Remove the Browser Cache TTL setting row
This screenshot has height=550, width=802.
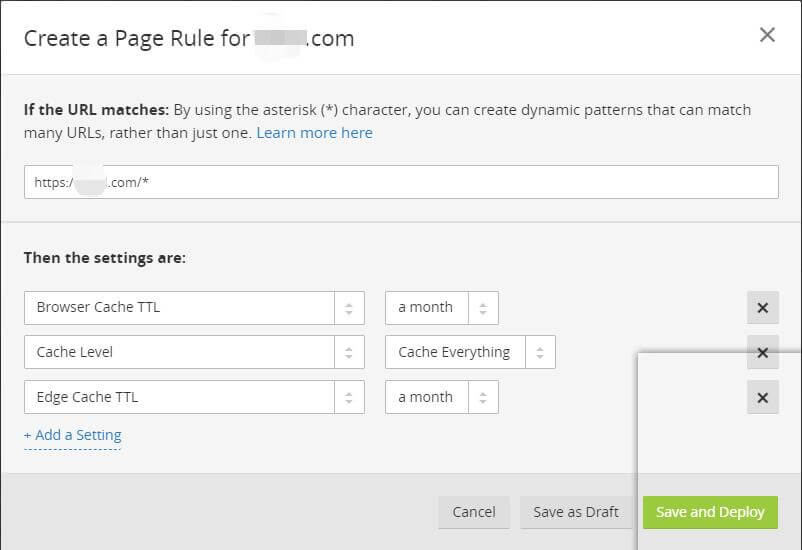762,308
